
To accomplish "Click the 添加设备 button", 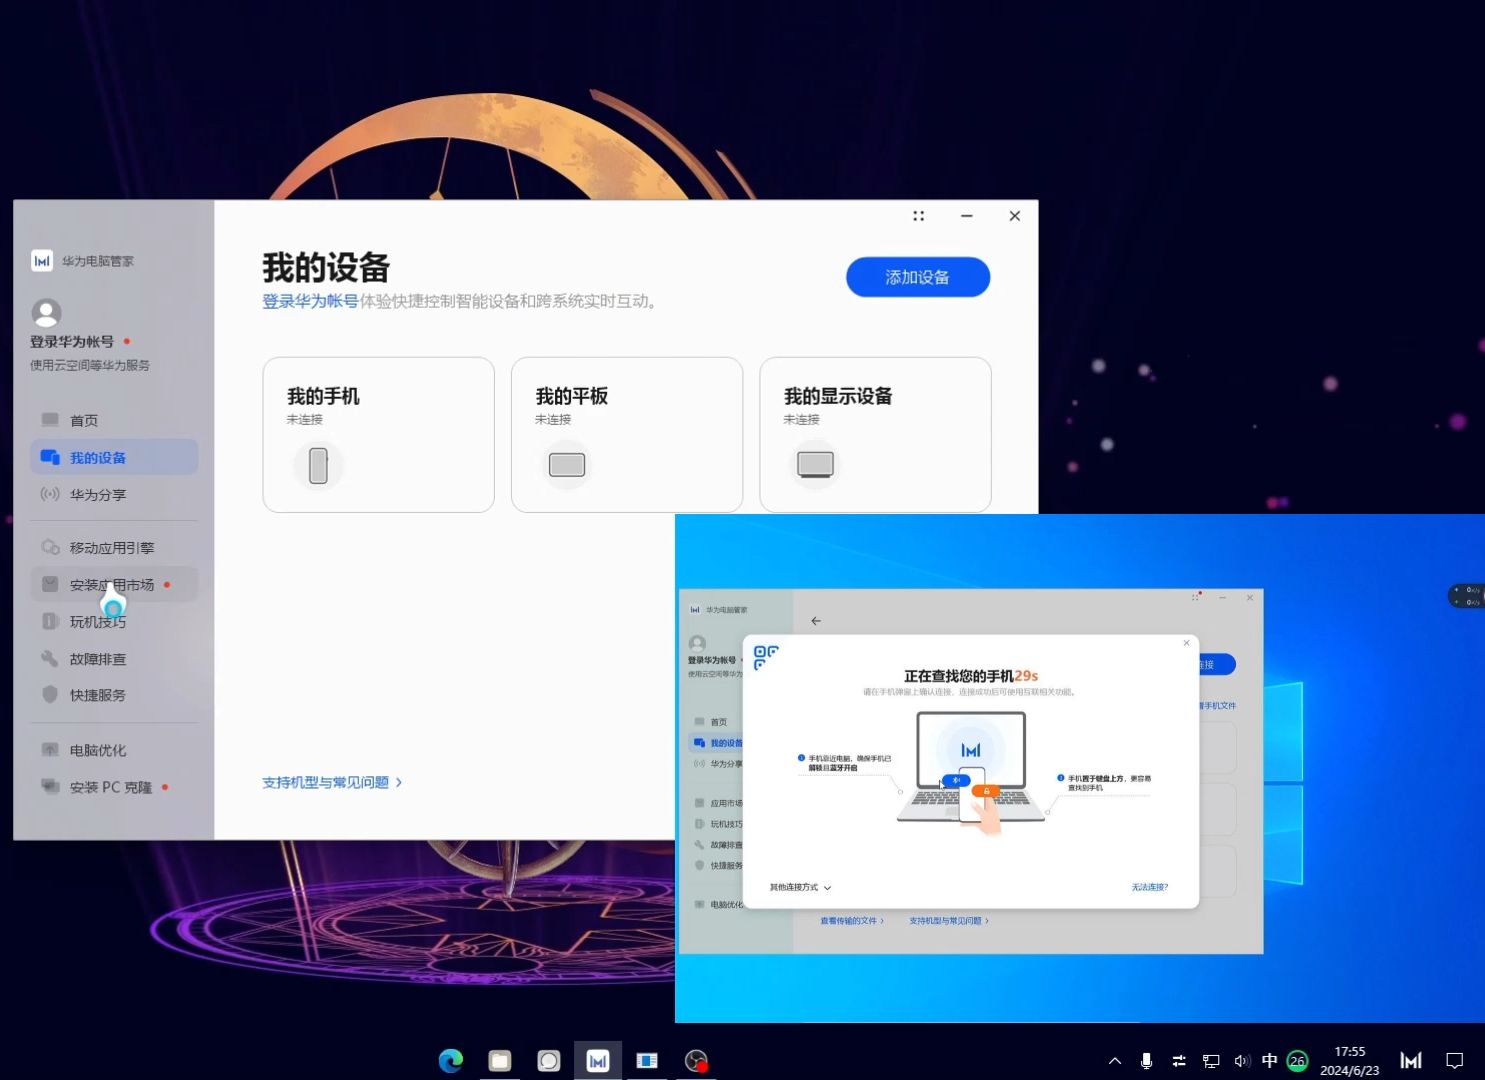I will pos(917,277).
